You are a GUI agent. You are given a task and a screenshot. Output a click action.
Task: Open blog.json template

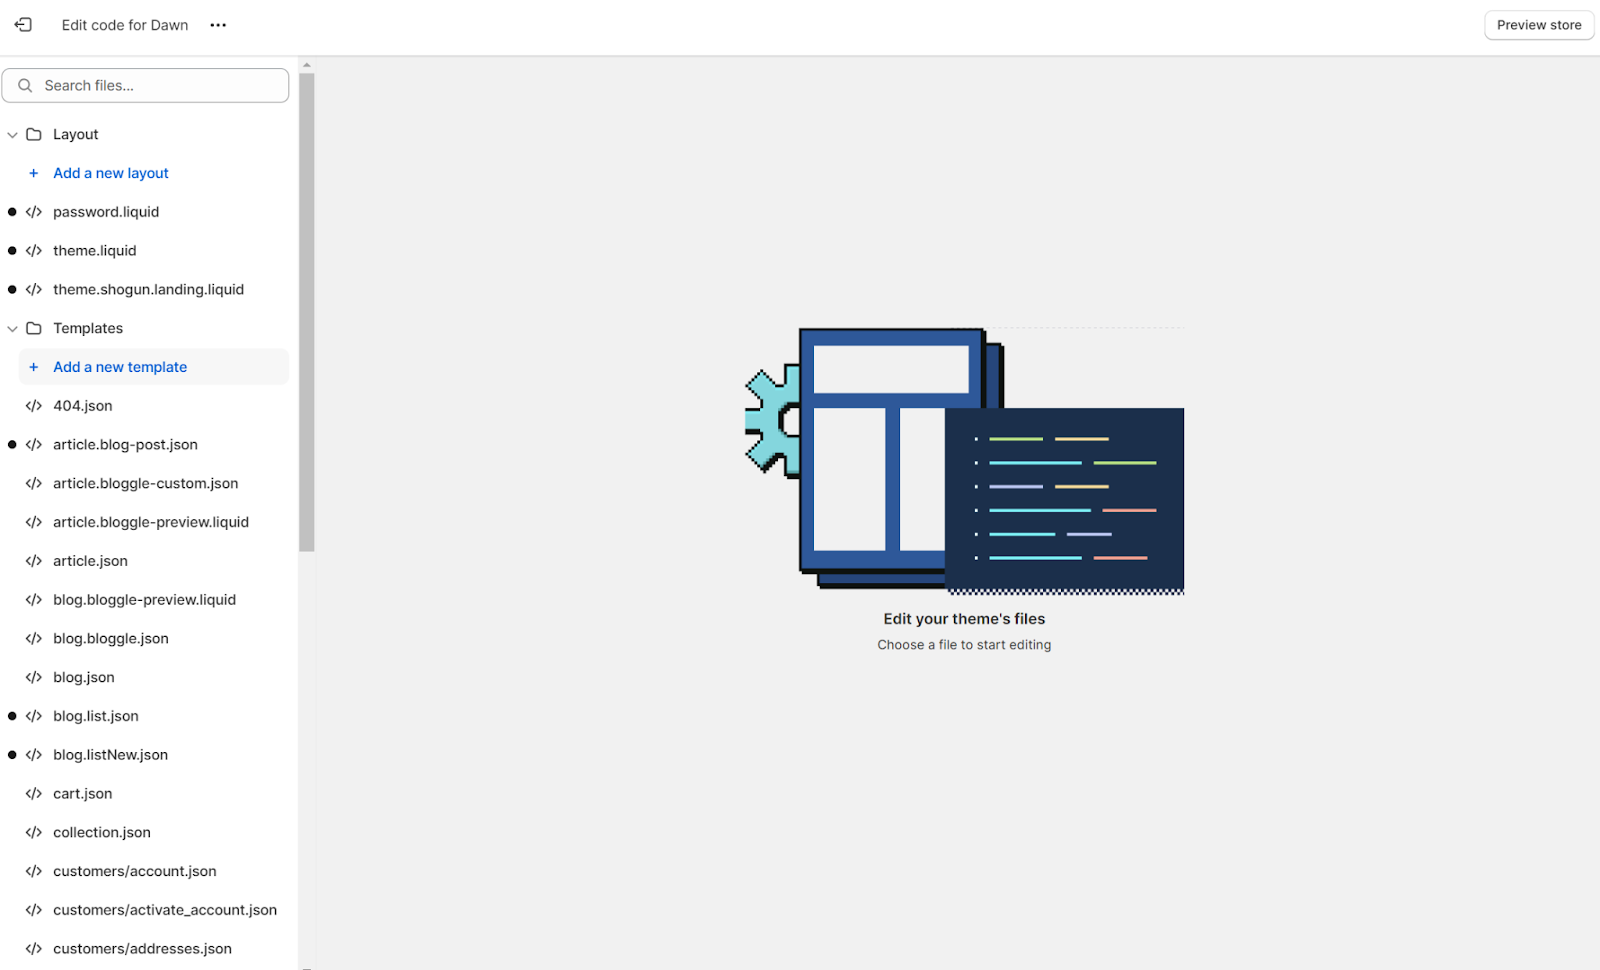click(84, 678)
